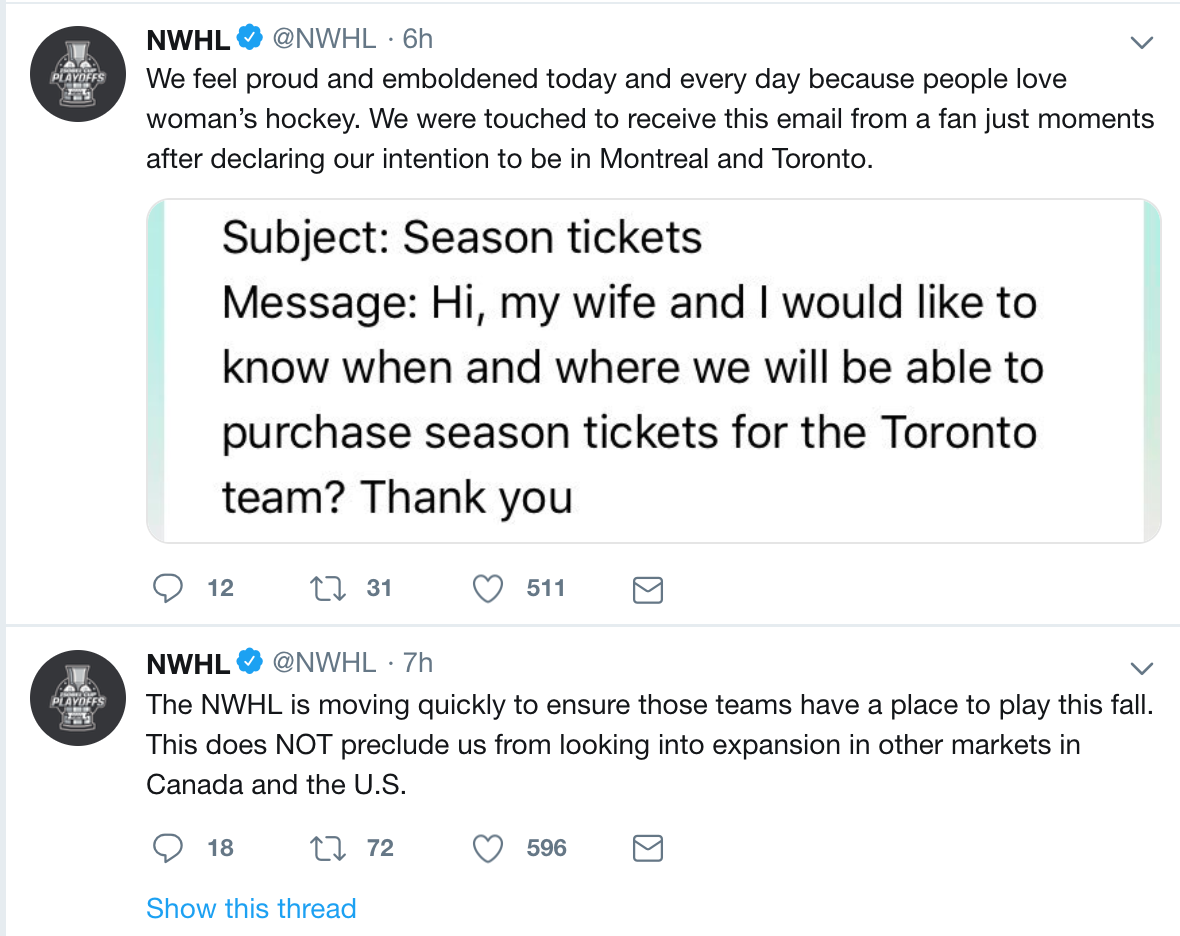Open more options chevron on 6h tweet
The height and width of the screenshot is (936, 1180).
1141,42
